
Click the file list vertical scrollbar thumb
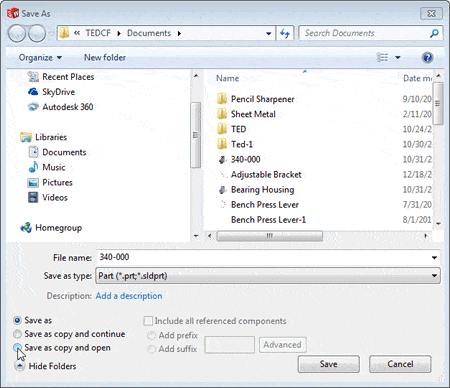coord(438,104)
